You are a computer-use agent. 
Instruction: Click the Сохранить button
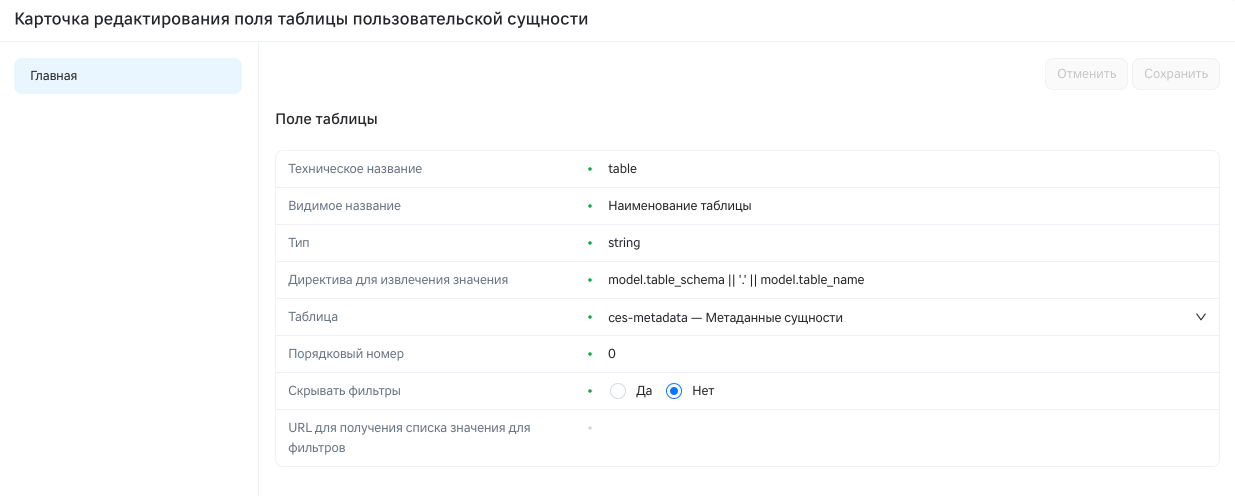1176,74
